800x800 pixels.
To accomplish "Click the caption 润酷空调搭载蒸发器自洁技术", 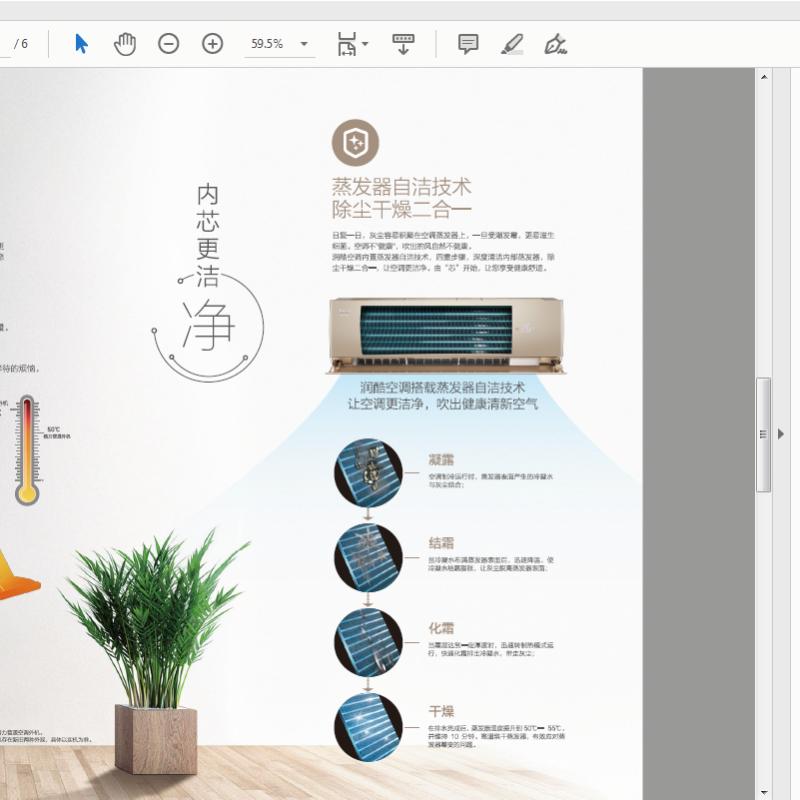I will (442, 388).
